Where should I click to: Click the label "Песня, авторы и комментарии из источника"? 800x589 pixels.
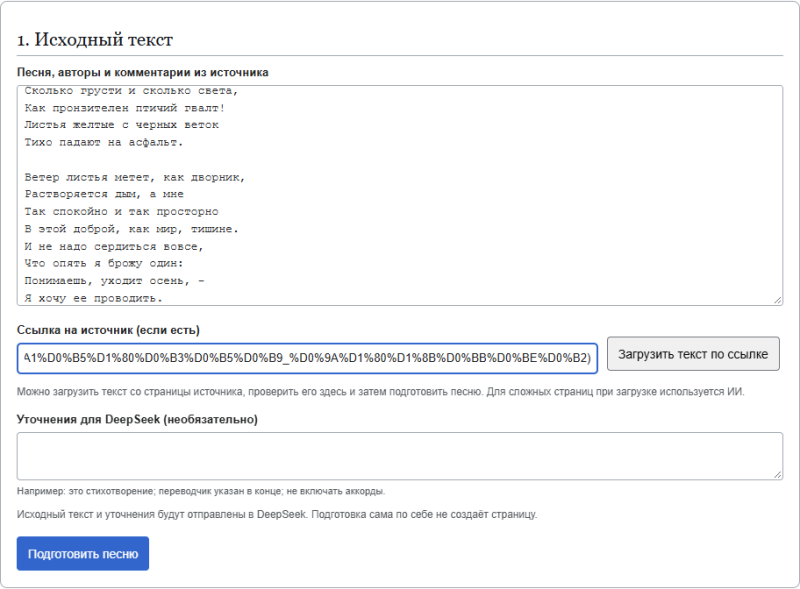pos(143,72)
